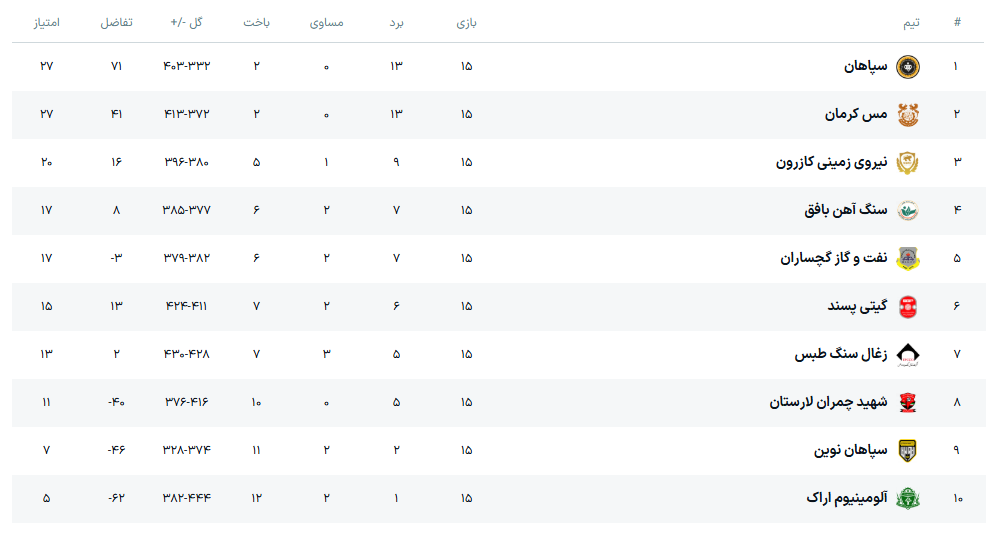Click the زغال سنگ طبس logo

907,355
